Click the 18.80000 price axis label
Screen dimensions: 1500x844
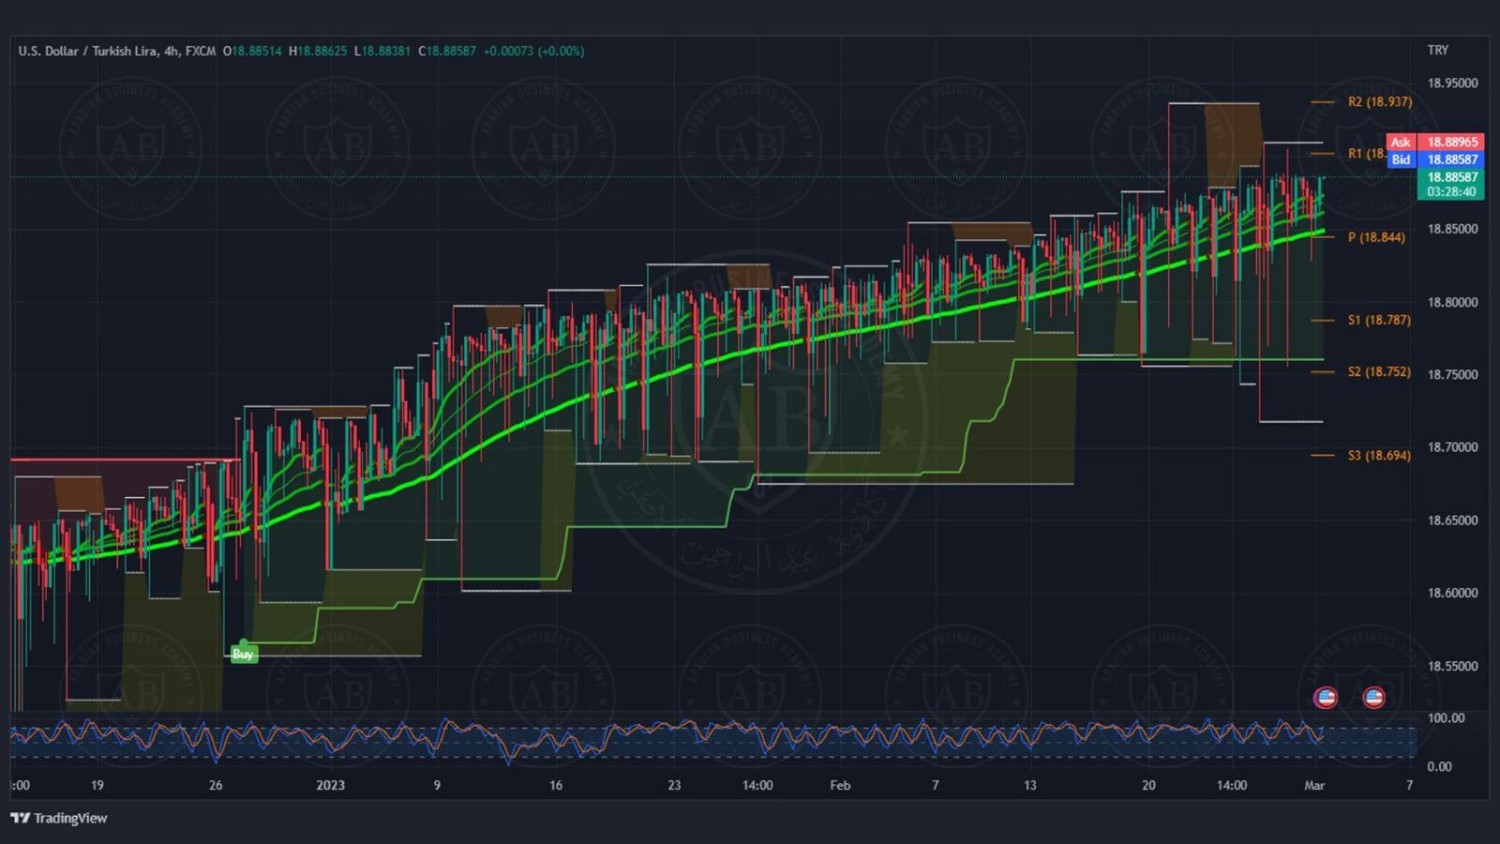pyautogui.click(x=1452, y=302)
